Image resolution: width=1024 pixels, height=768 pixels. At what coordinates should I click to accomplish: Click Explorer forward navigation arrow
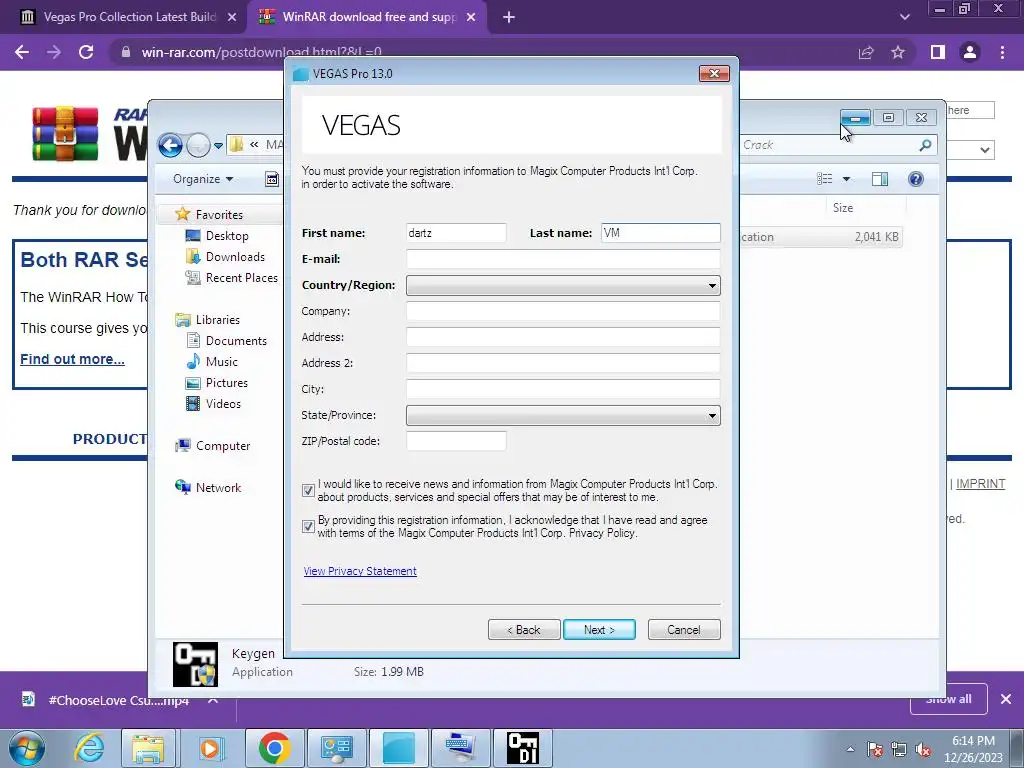198,145
